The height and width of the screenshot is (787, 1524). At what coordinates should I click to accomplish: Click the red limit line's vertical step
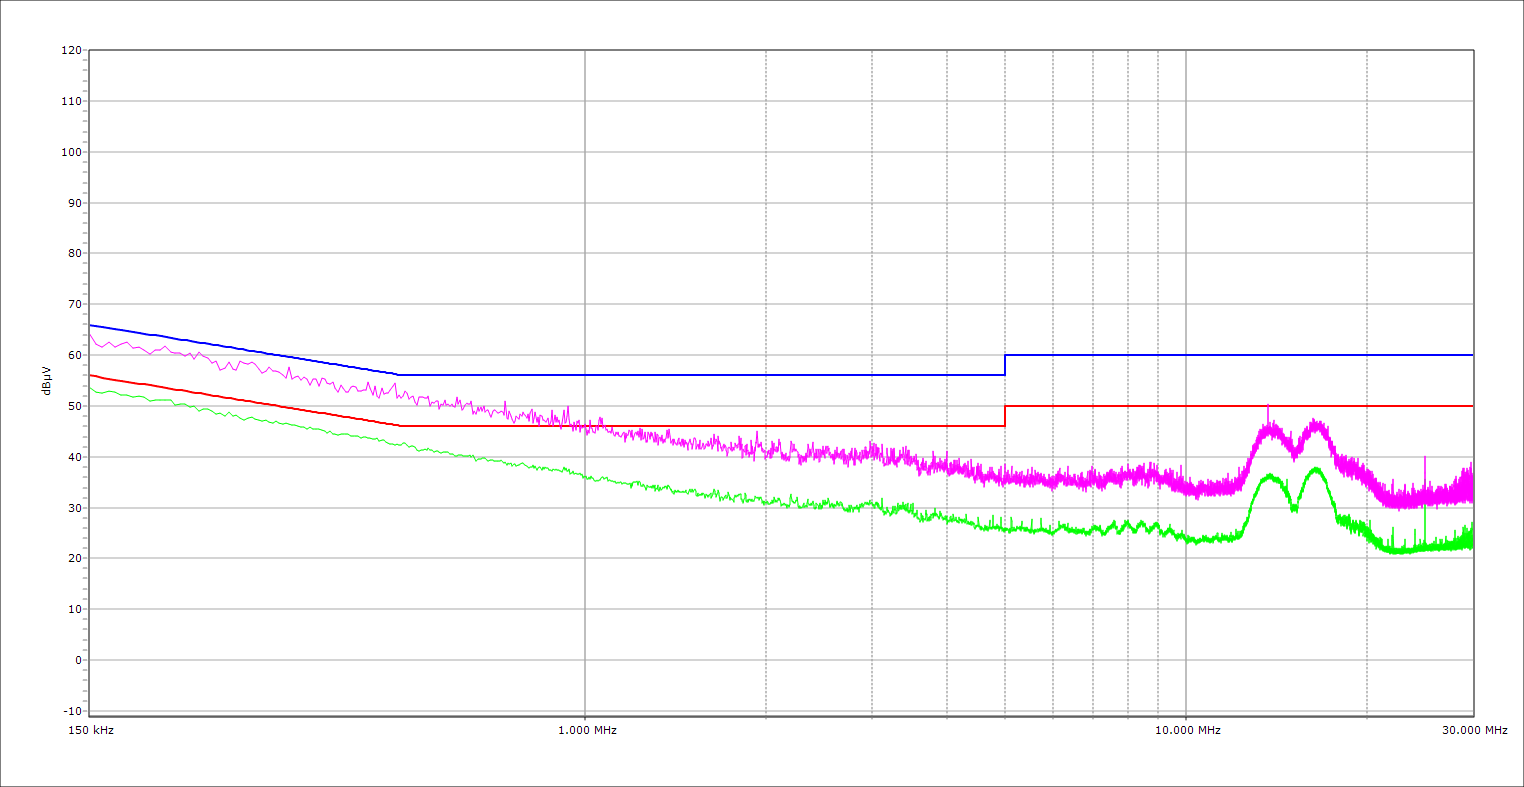tap(1005, 416)
